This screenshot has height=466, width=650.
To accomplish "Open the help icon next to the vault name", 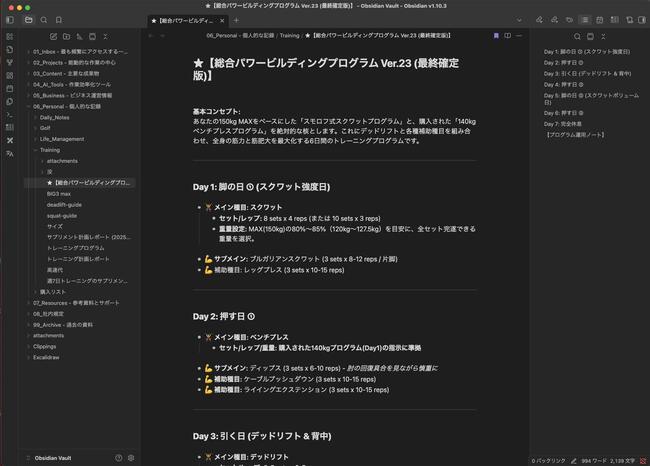I will click(x=119, y=458).
